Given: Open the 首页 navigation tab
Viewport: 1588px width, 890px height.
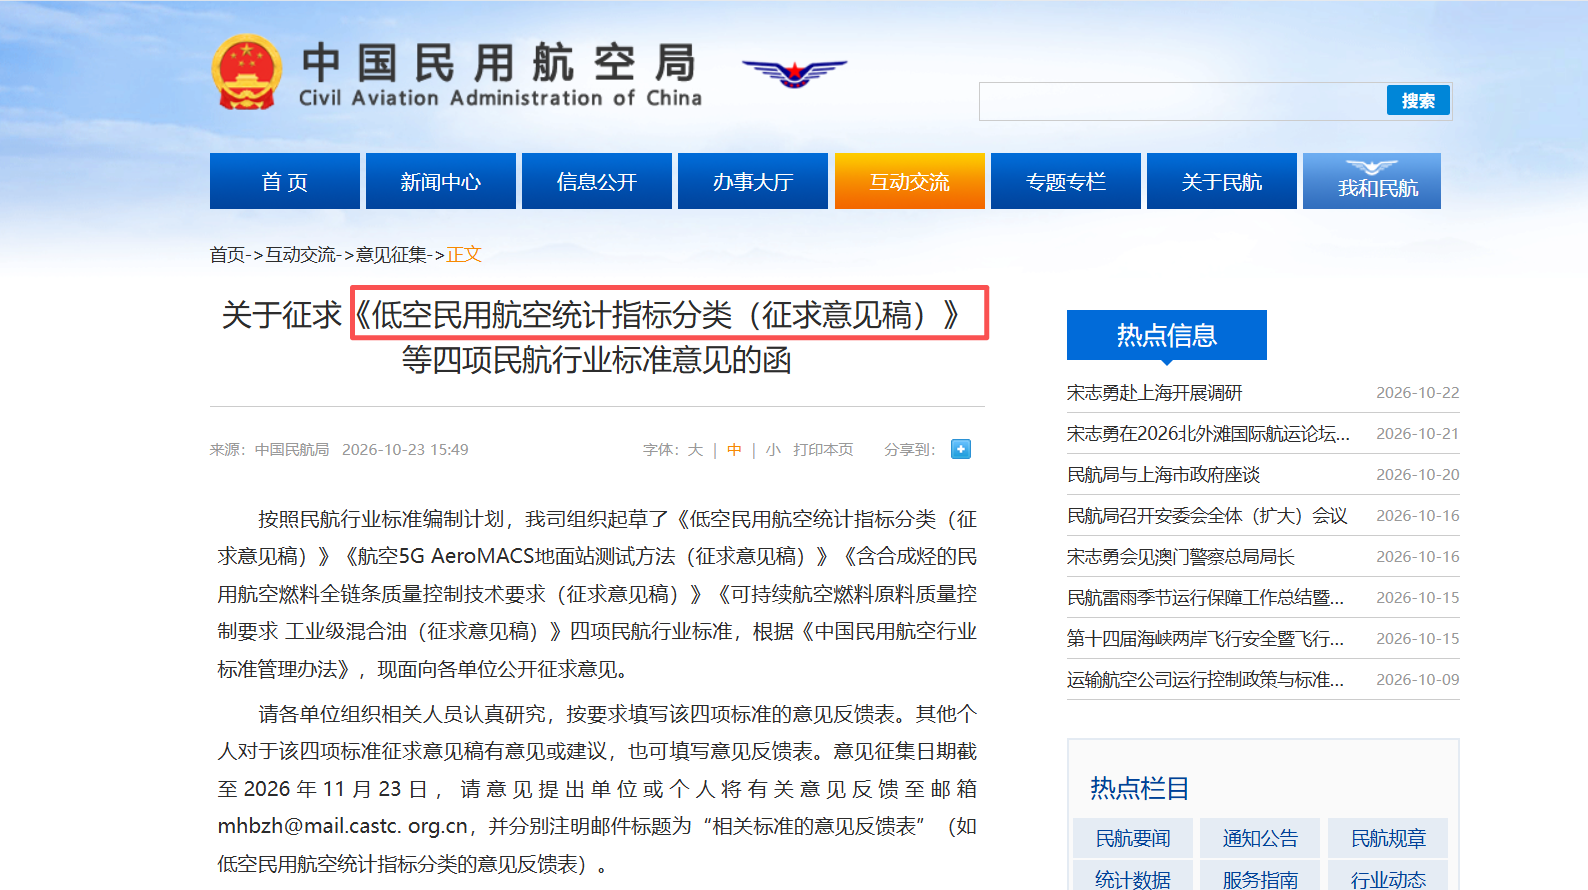Looking at the screenshot, I should 285,181.
